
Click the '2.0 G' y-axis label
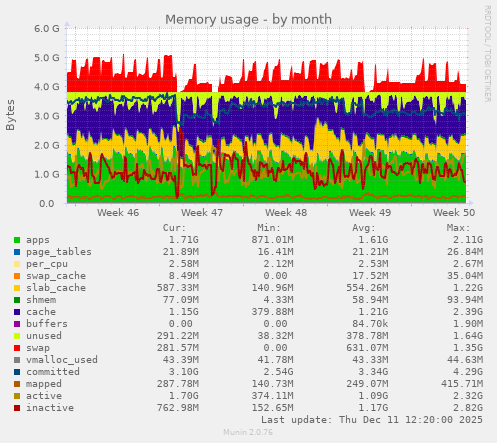click(x=47, y=145)
